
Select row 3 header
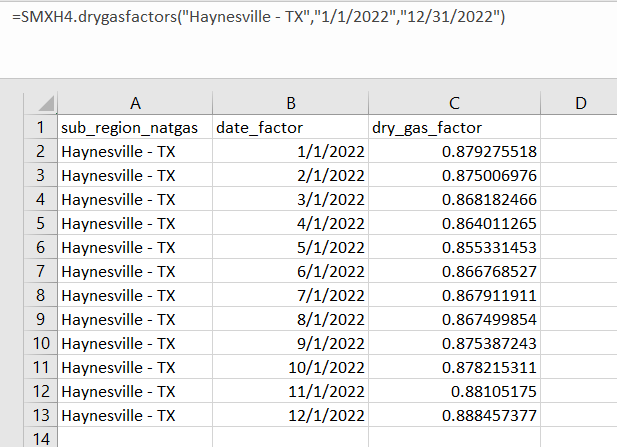click(x=41, y=175)
